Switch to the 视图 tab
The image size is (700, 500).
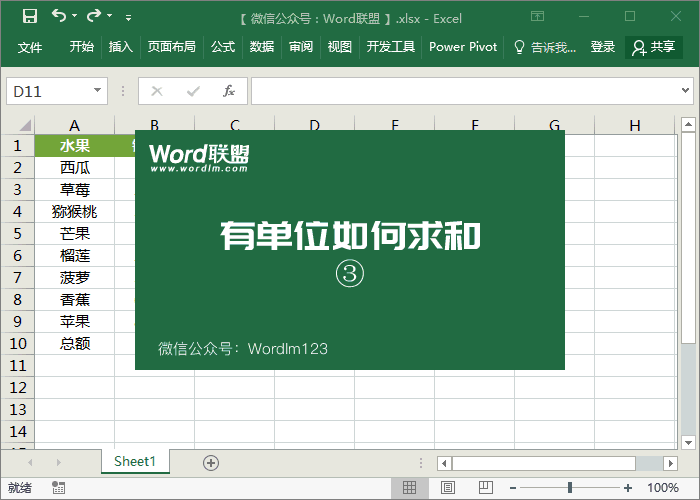340,47
